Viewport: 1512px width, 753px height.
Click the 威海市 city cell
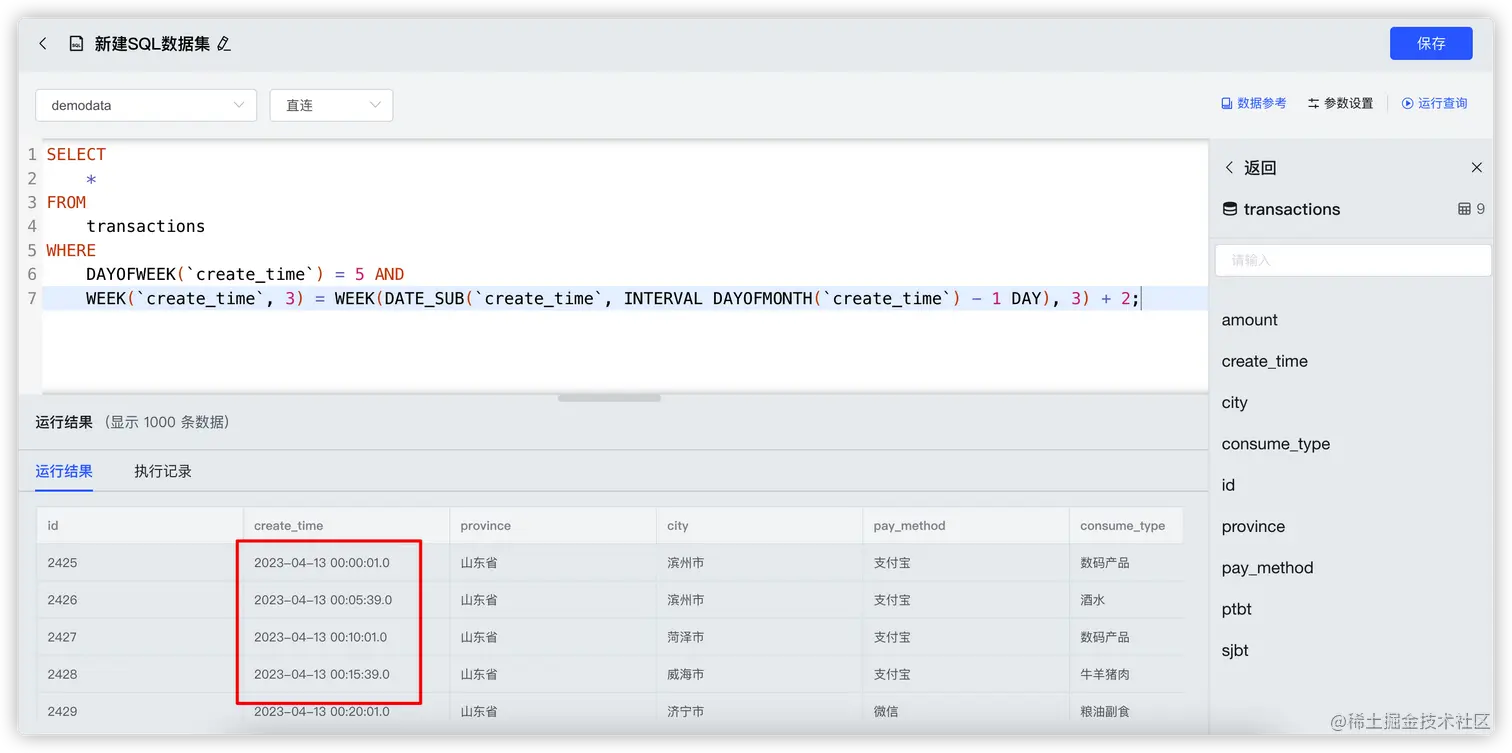pyautogui.click(x=759, y=674)
